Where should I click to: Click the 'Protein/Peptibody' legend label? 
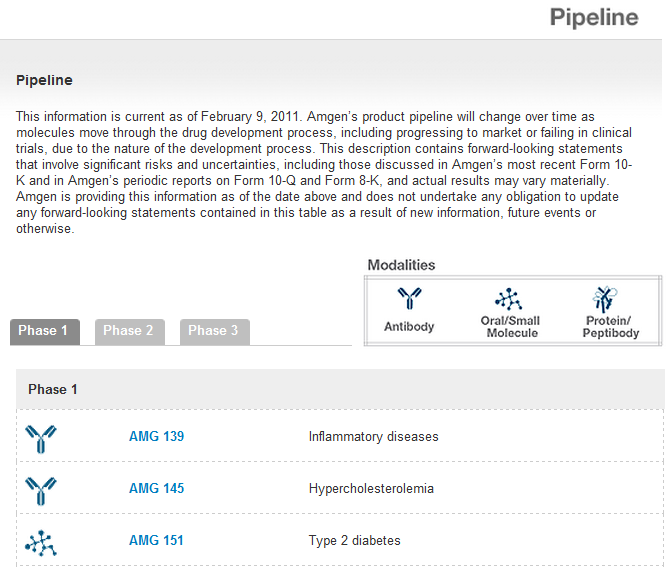tap(611, 327)
